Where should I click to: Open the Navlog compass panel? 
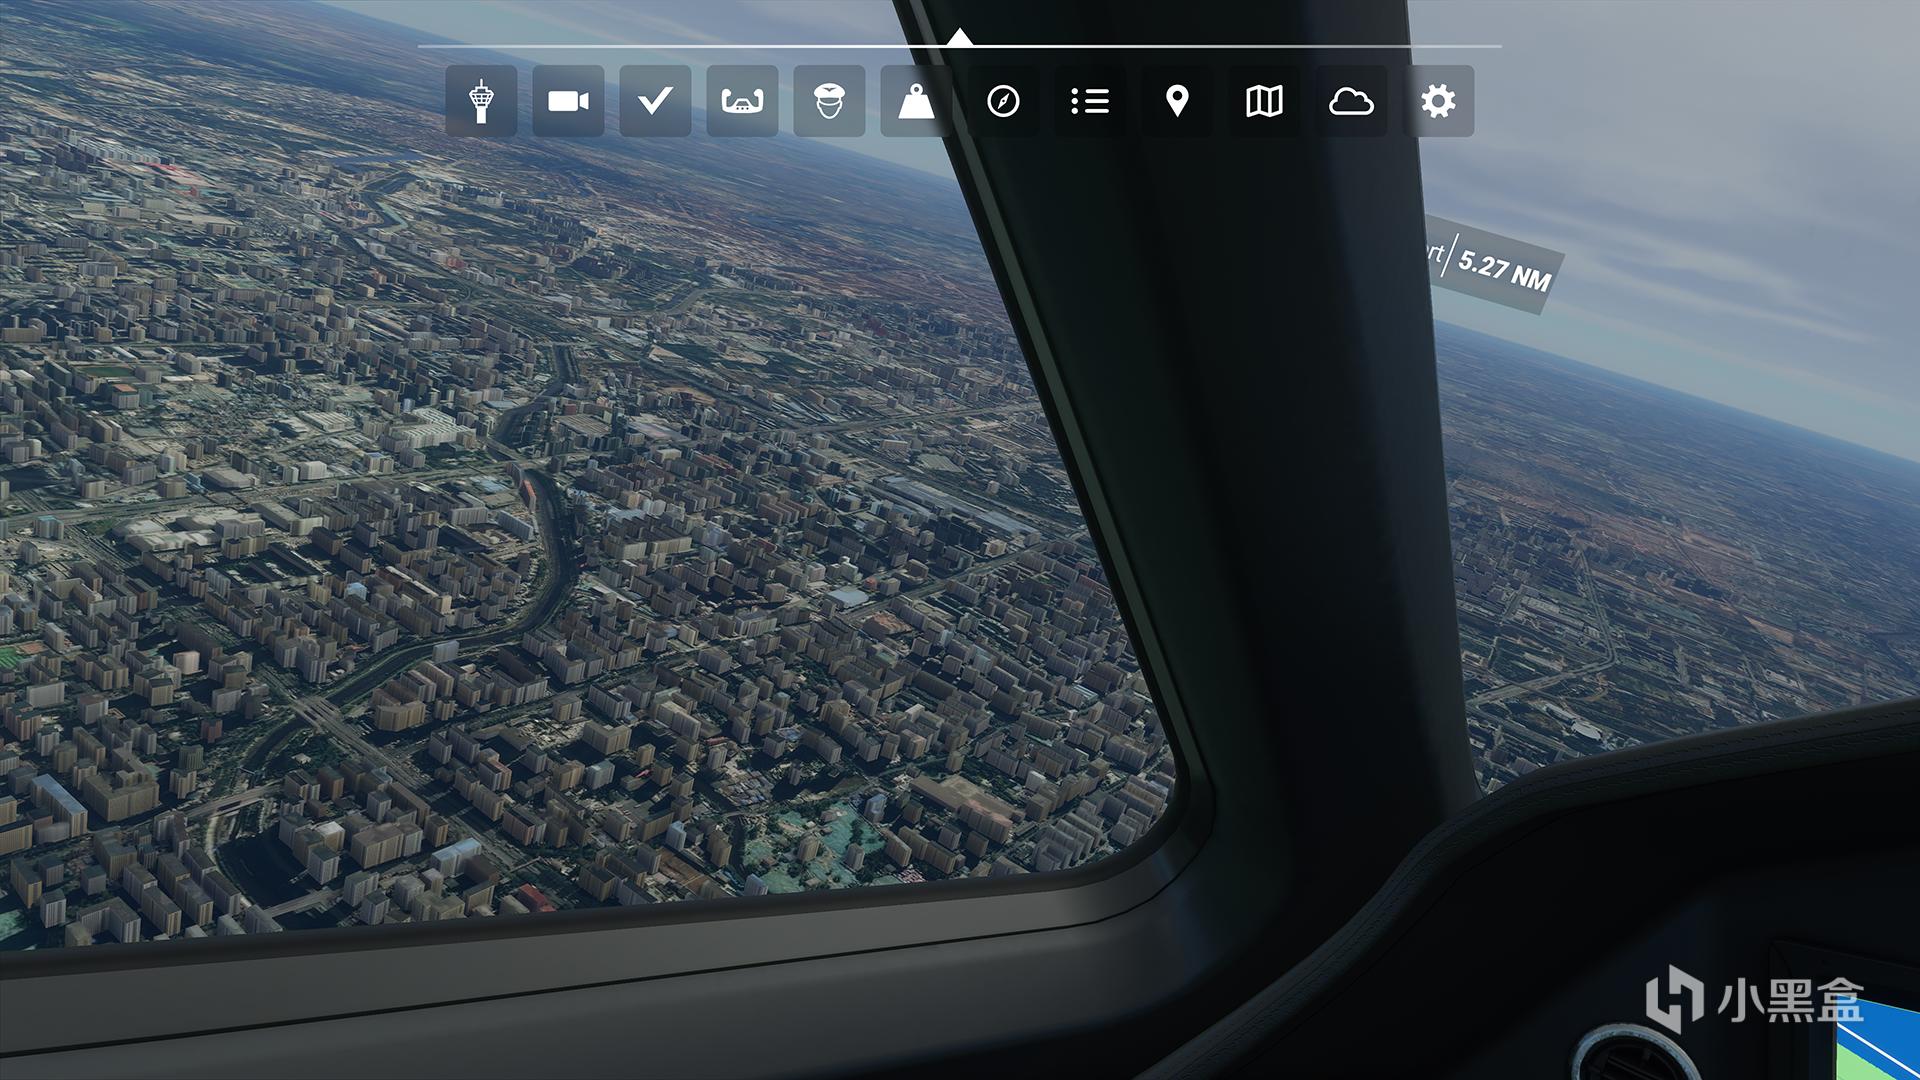click(x=1003, y=101)
